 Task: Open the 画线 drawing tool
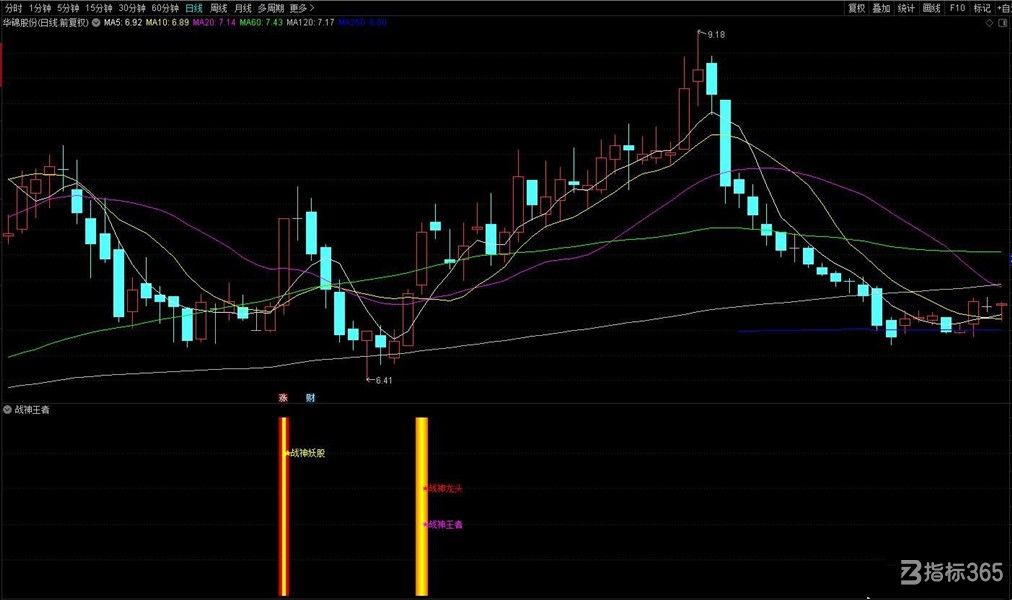tap(931, 8)
